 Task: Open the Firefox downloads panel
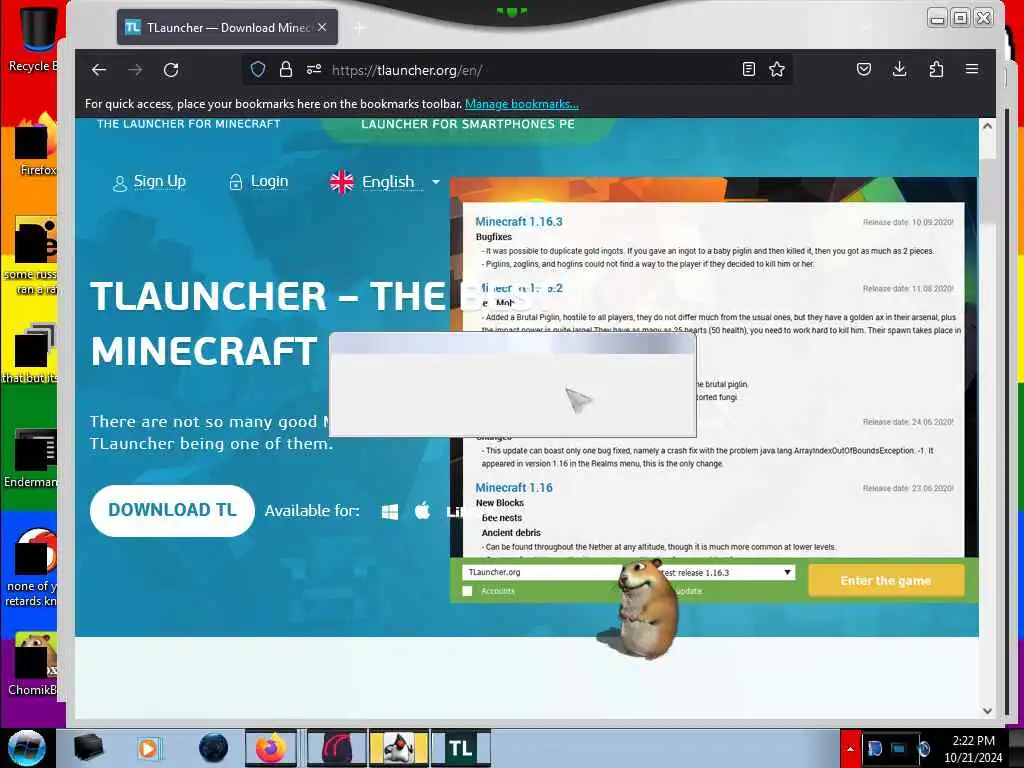(899, 69)
